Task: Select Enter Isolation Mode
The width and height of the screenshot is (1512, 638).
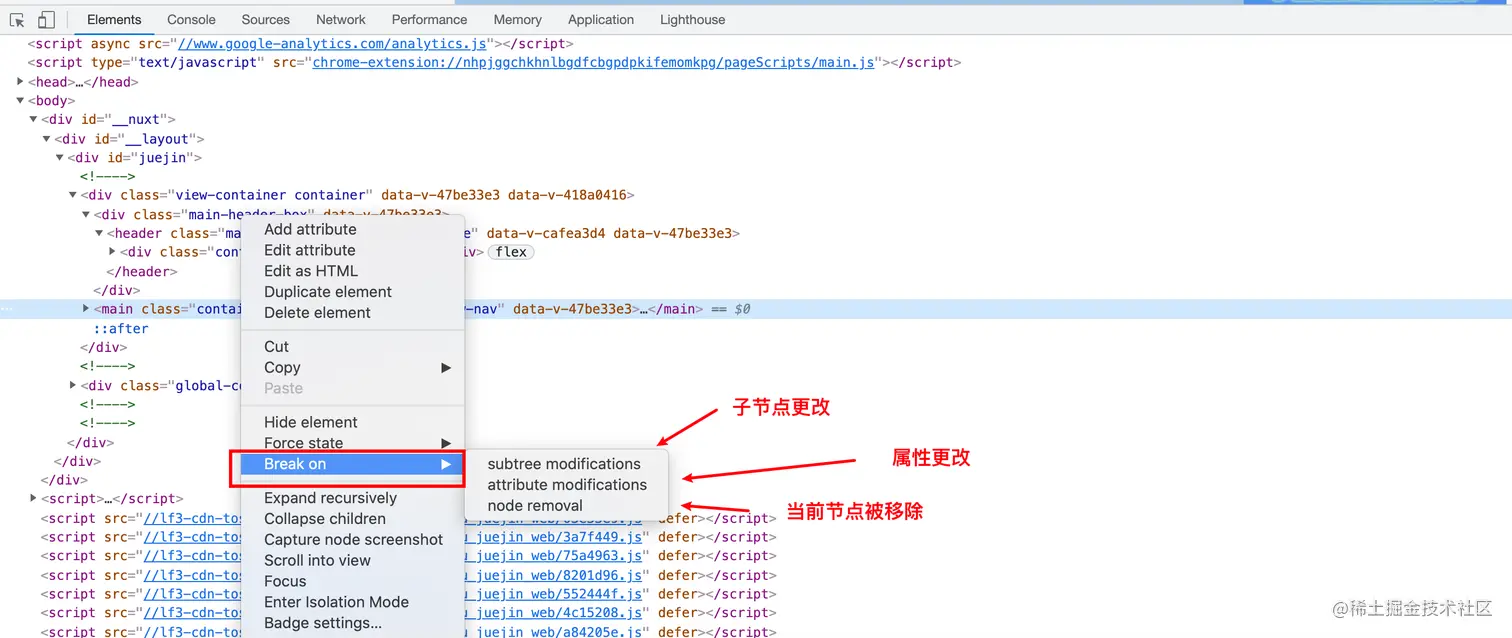Action: (x=336, y=602)
